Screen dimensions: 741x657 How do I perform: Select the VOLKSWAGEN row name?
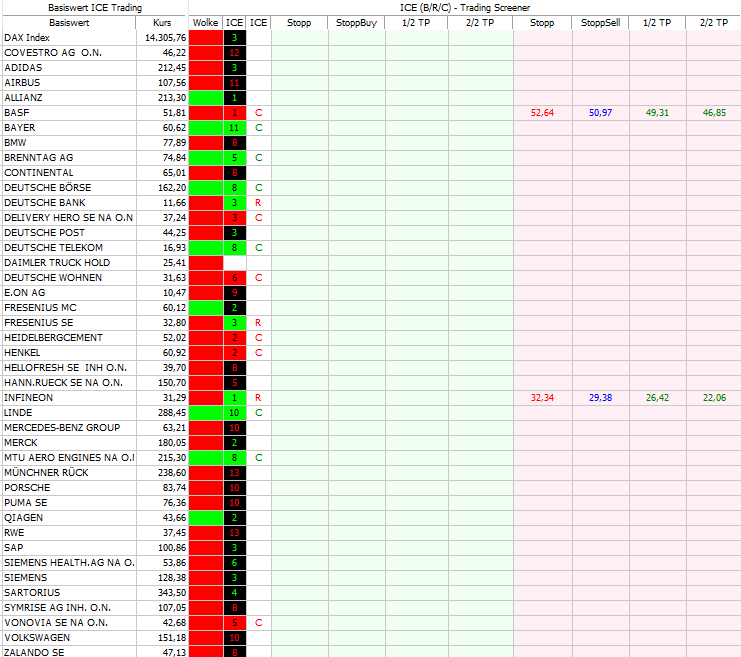point(37,638)
